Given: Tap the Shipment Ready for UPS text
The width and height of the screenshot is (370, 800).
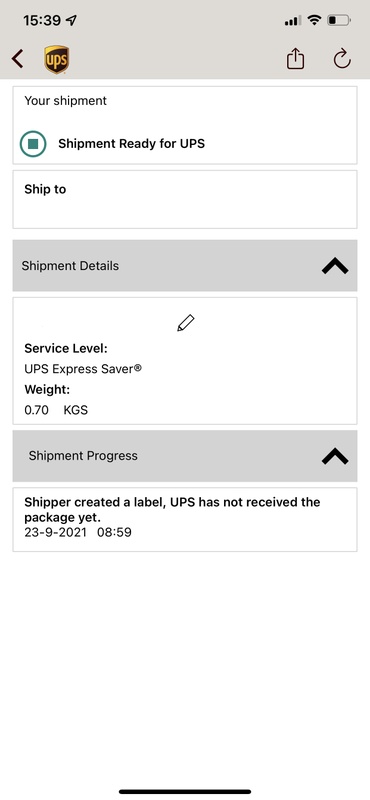Looking at the screenshot, I should 131,143.
